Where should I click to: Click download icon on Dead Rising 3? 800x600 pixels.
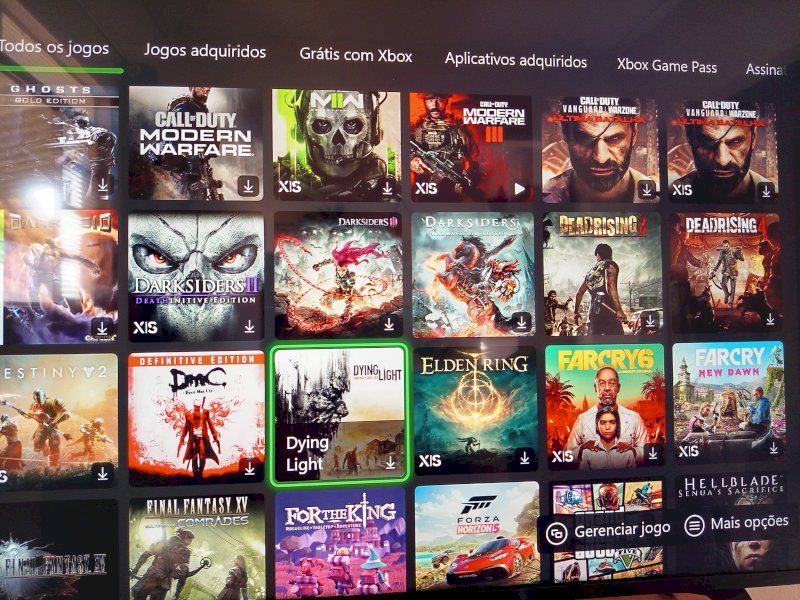click(650, 321)
